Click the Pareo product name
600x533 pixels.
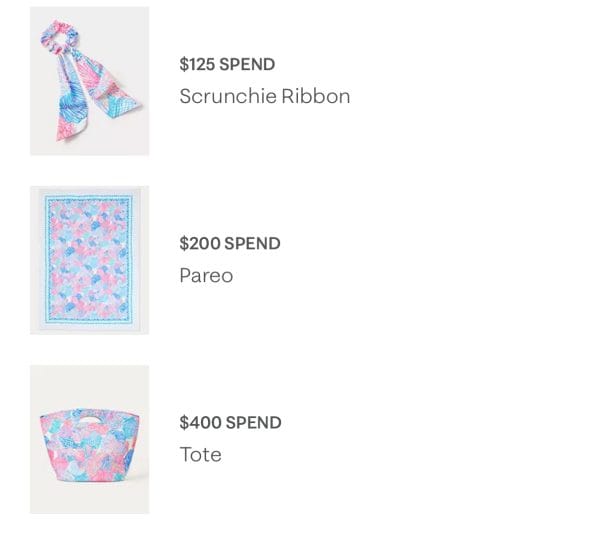pos(206,275)
